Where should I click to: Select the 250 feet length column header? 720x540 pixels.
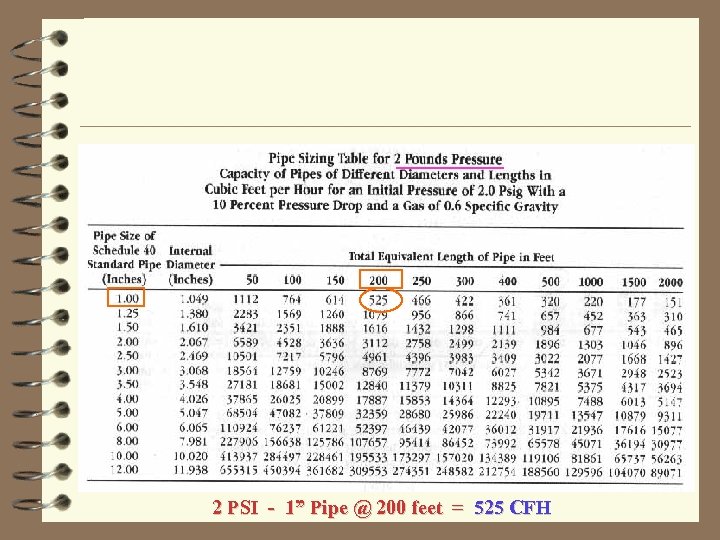[421, 281]
